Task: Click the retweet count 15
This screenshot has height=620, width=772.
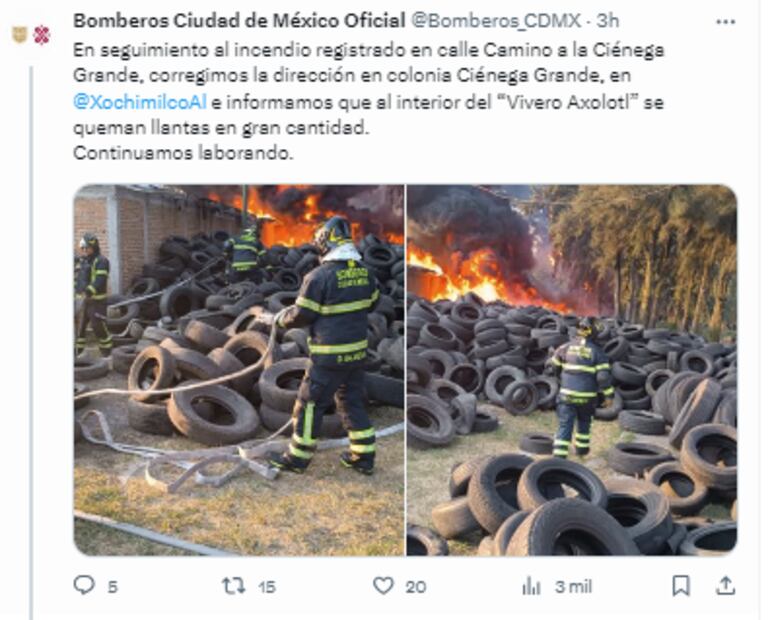Action: [266, 587]
